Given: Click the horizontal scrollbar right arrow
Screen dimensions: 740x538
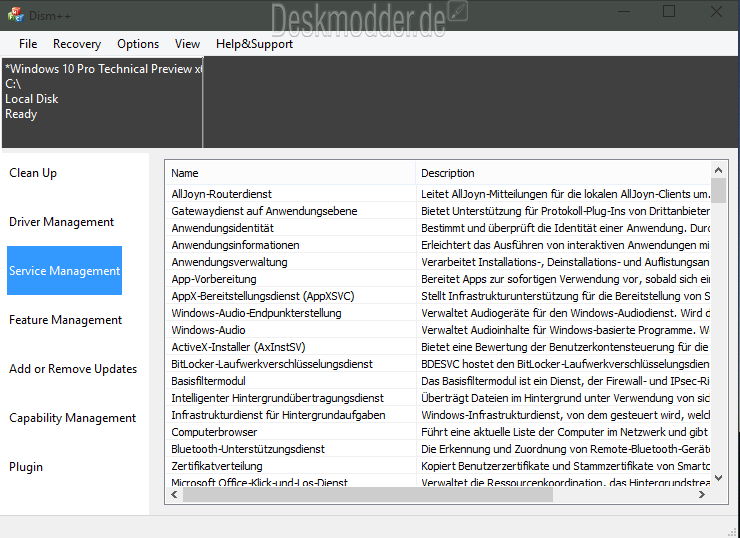Looking at the screenshot, I should coord(702,495).
